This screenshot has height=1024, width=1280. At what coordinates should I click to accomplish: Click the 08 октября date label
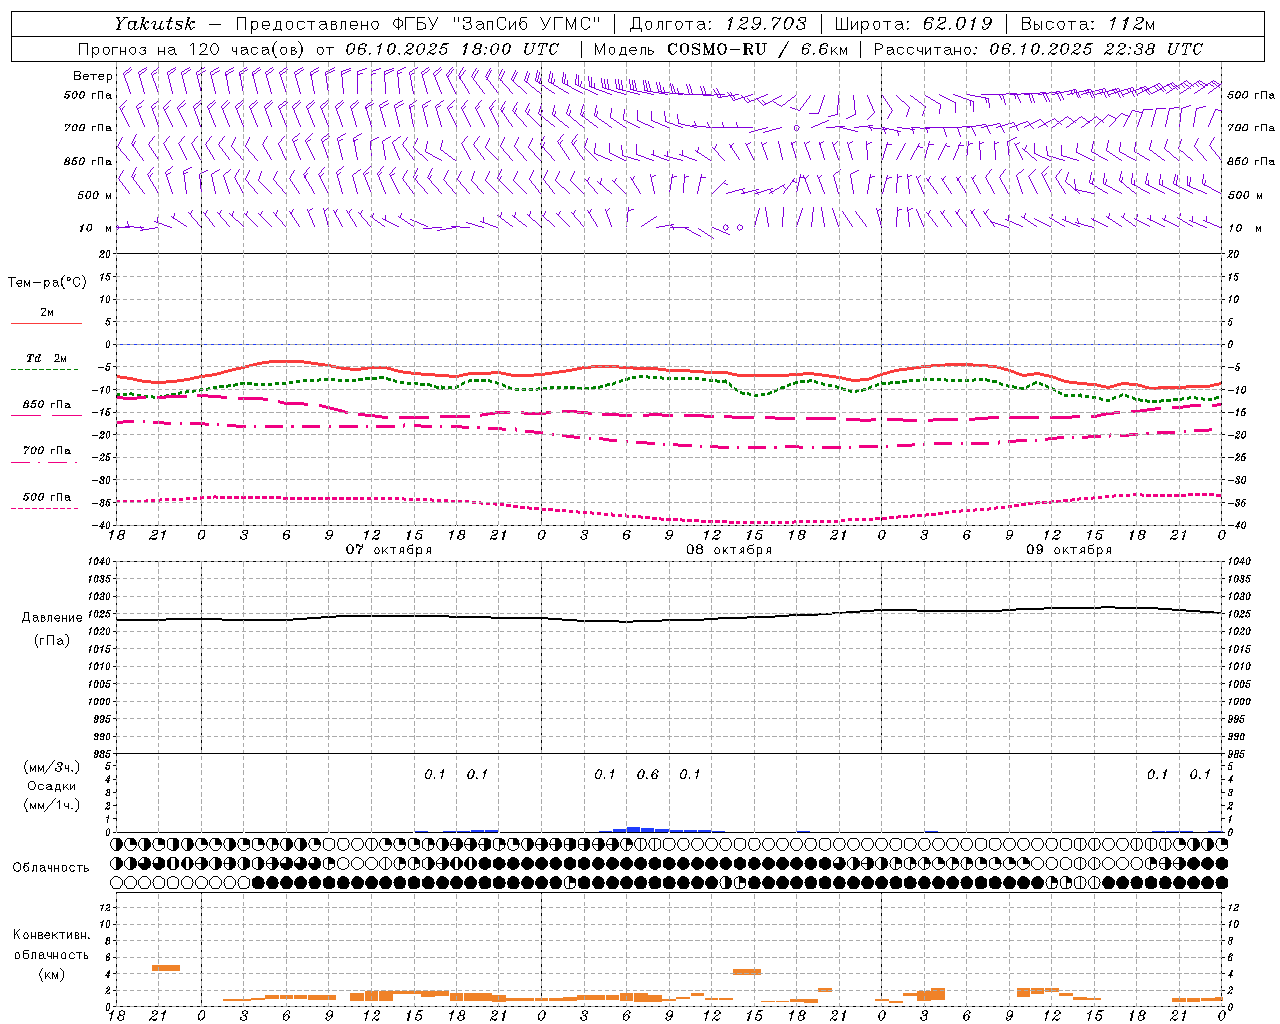pos(729,550)
